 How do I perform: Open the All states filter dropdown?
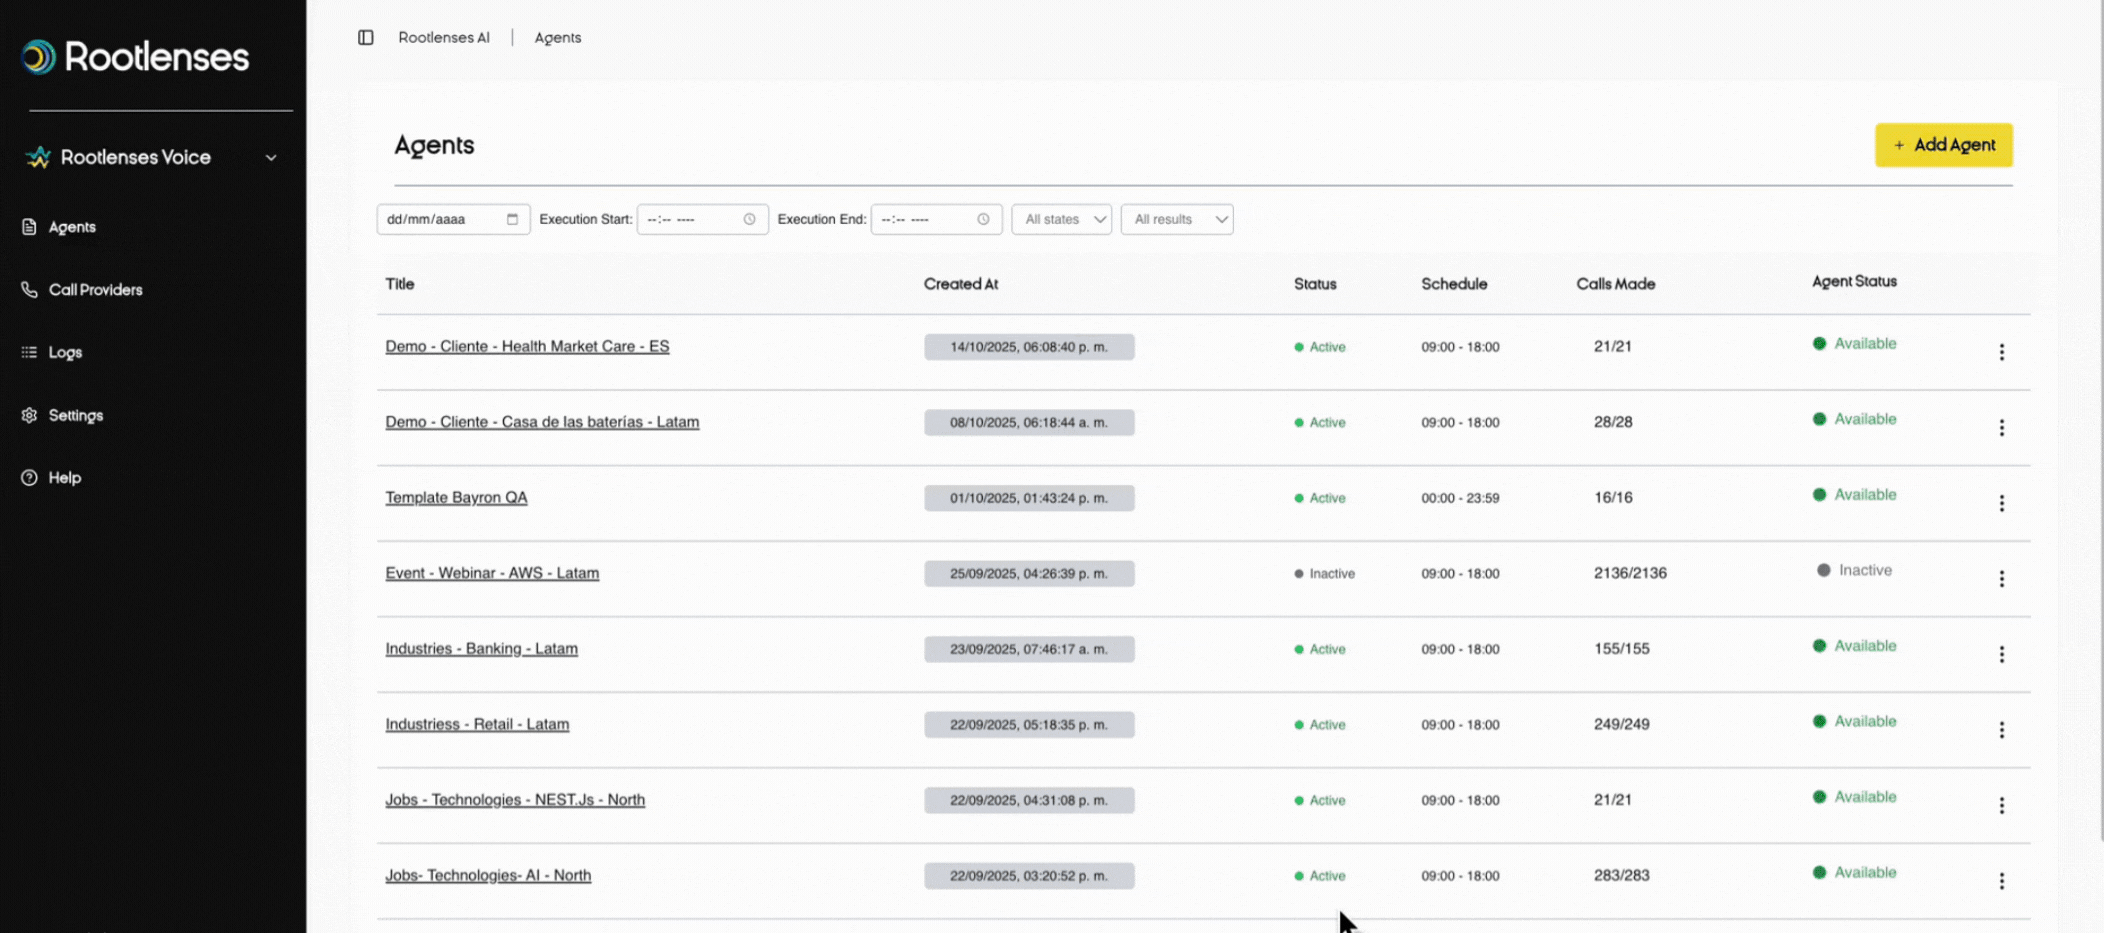[x=1061, y=219]
